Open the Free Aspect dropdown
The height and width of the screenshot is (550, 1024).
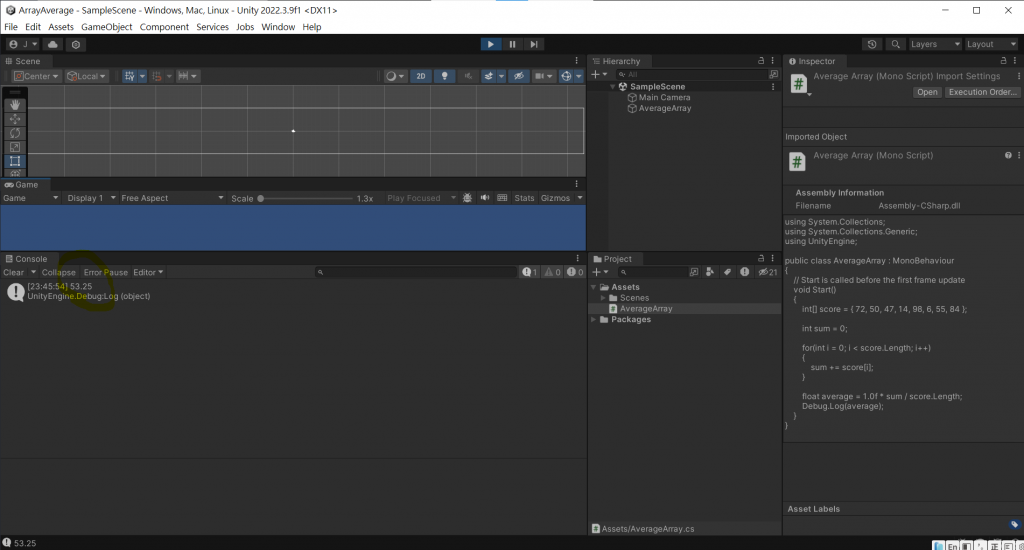(172, 198)
